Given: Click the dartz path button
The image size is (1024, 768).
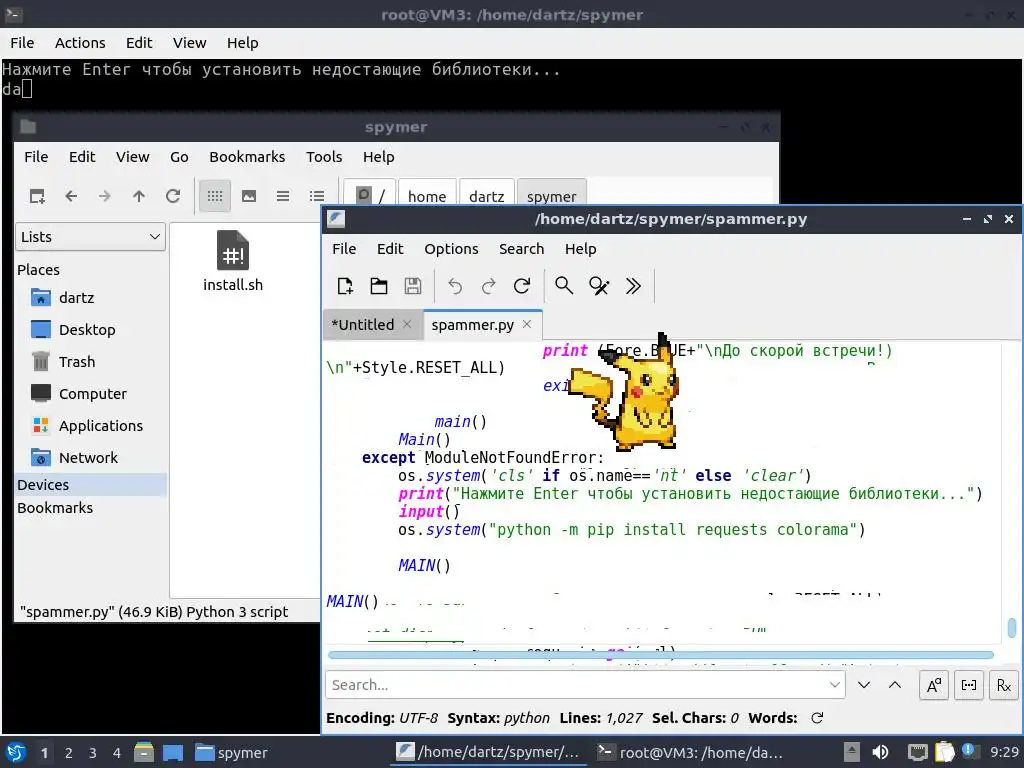Looking at the screenshot, I should click(487, 196).
